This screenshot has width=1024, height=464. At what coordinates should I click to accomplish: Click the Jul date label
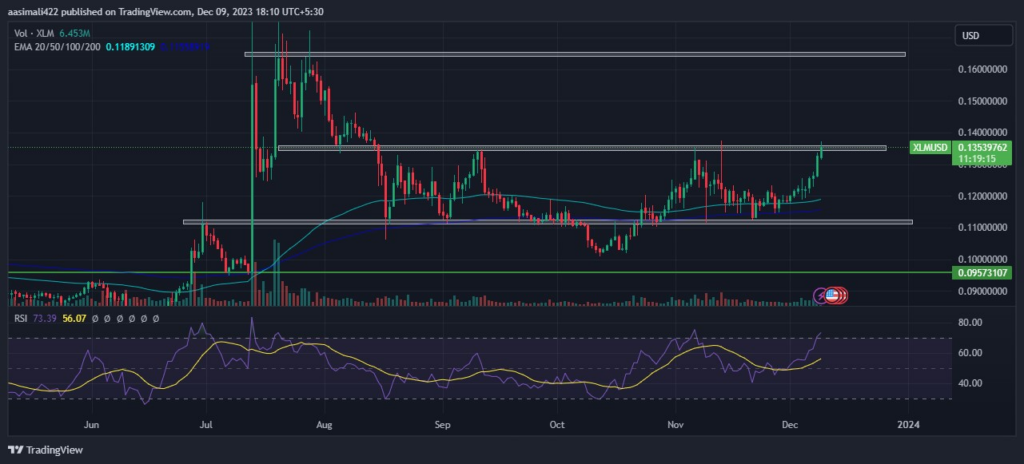click(x=206, y=425)
